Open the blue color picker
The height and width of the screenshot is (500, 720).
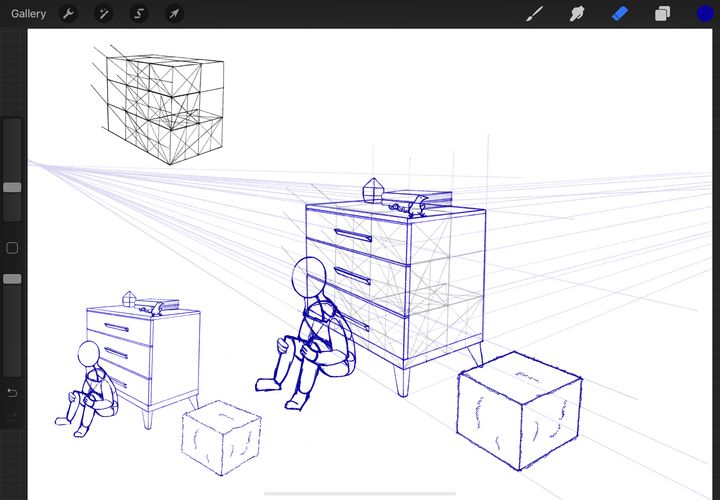(705, 14)
